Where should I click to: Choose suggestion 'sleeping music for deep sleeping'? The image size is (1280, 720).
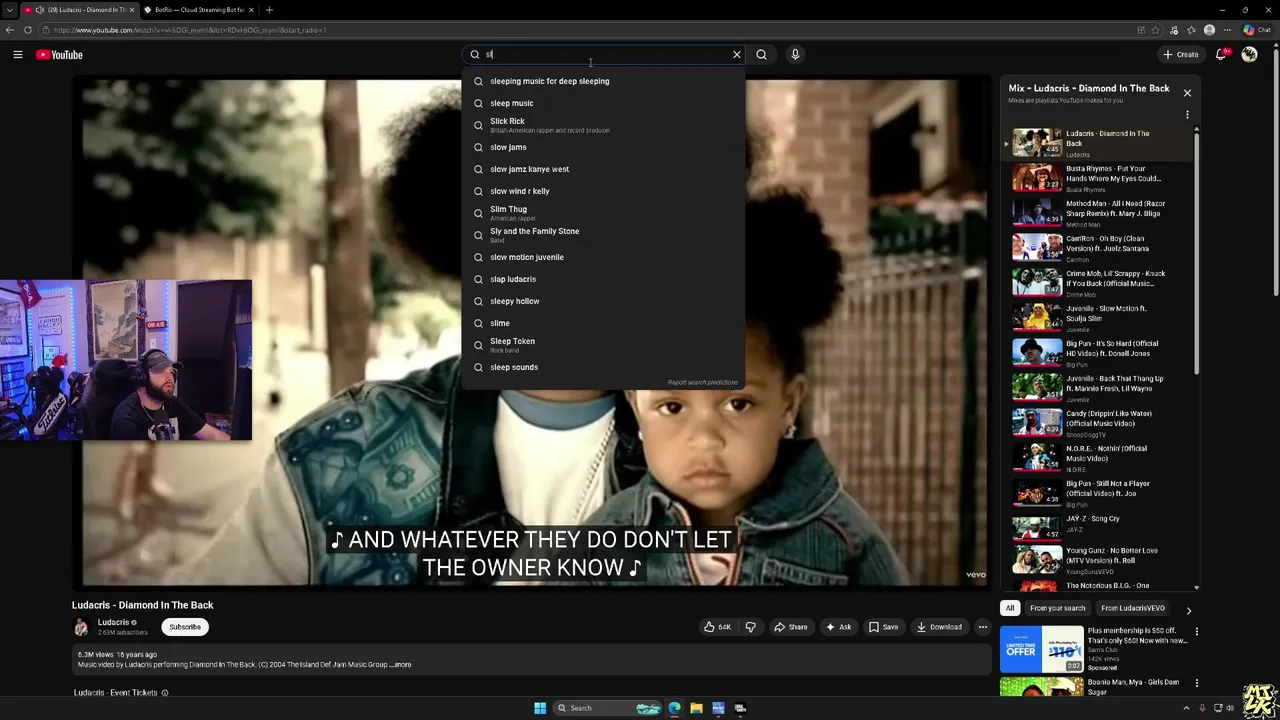[603, 81]
